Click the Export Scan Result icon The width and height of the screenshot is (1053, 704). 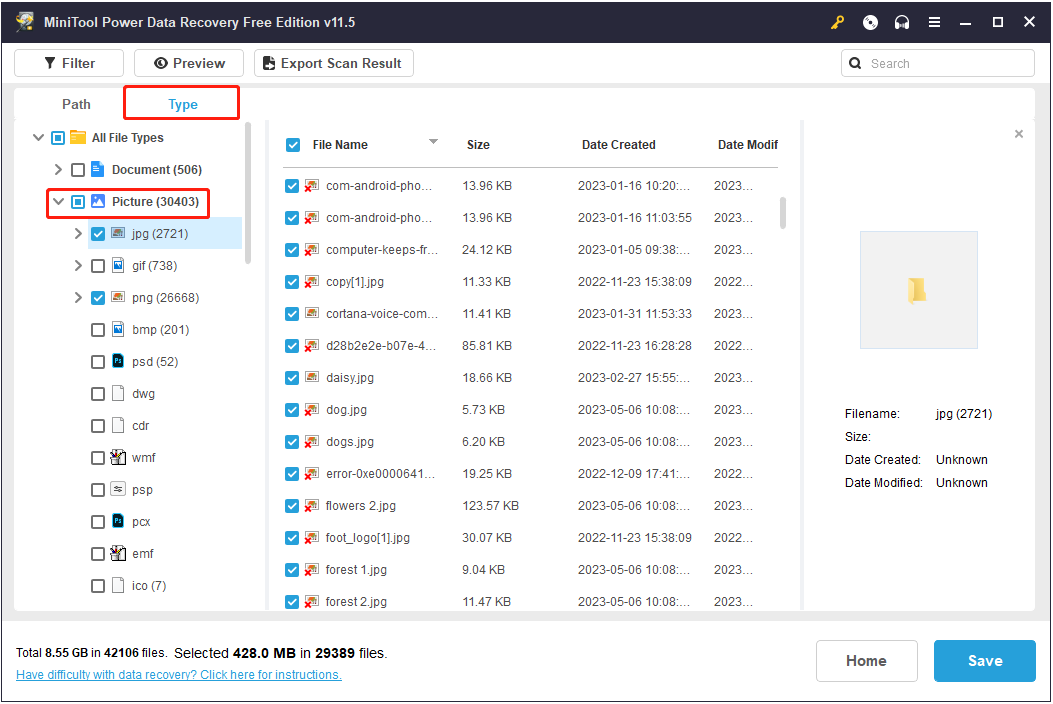coord(267,62)
